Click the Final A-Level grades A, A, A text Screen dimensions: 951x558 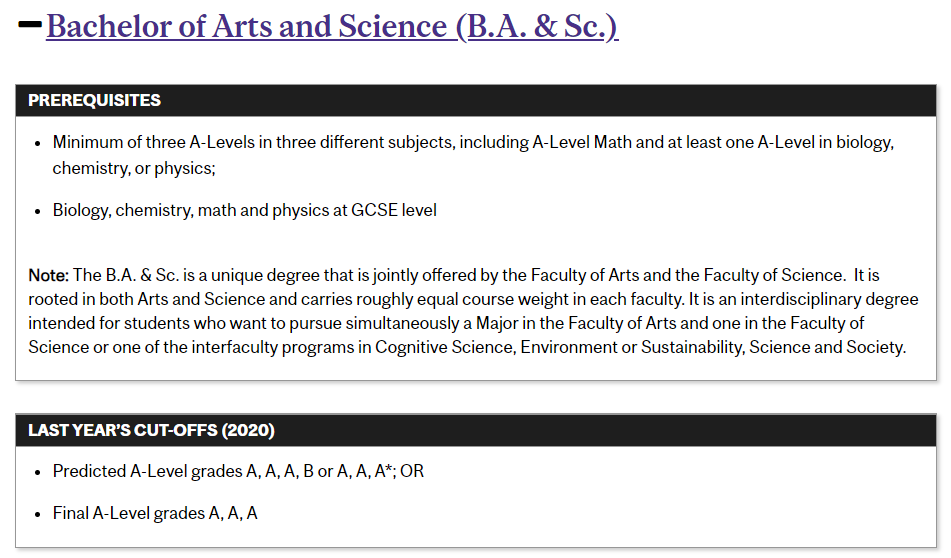click(155, 514)
